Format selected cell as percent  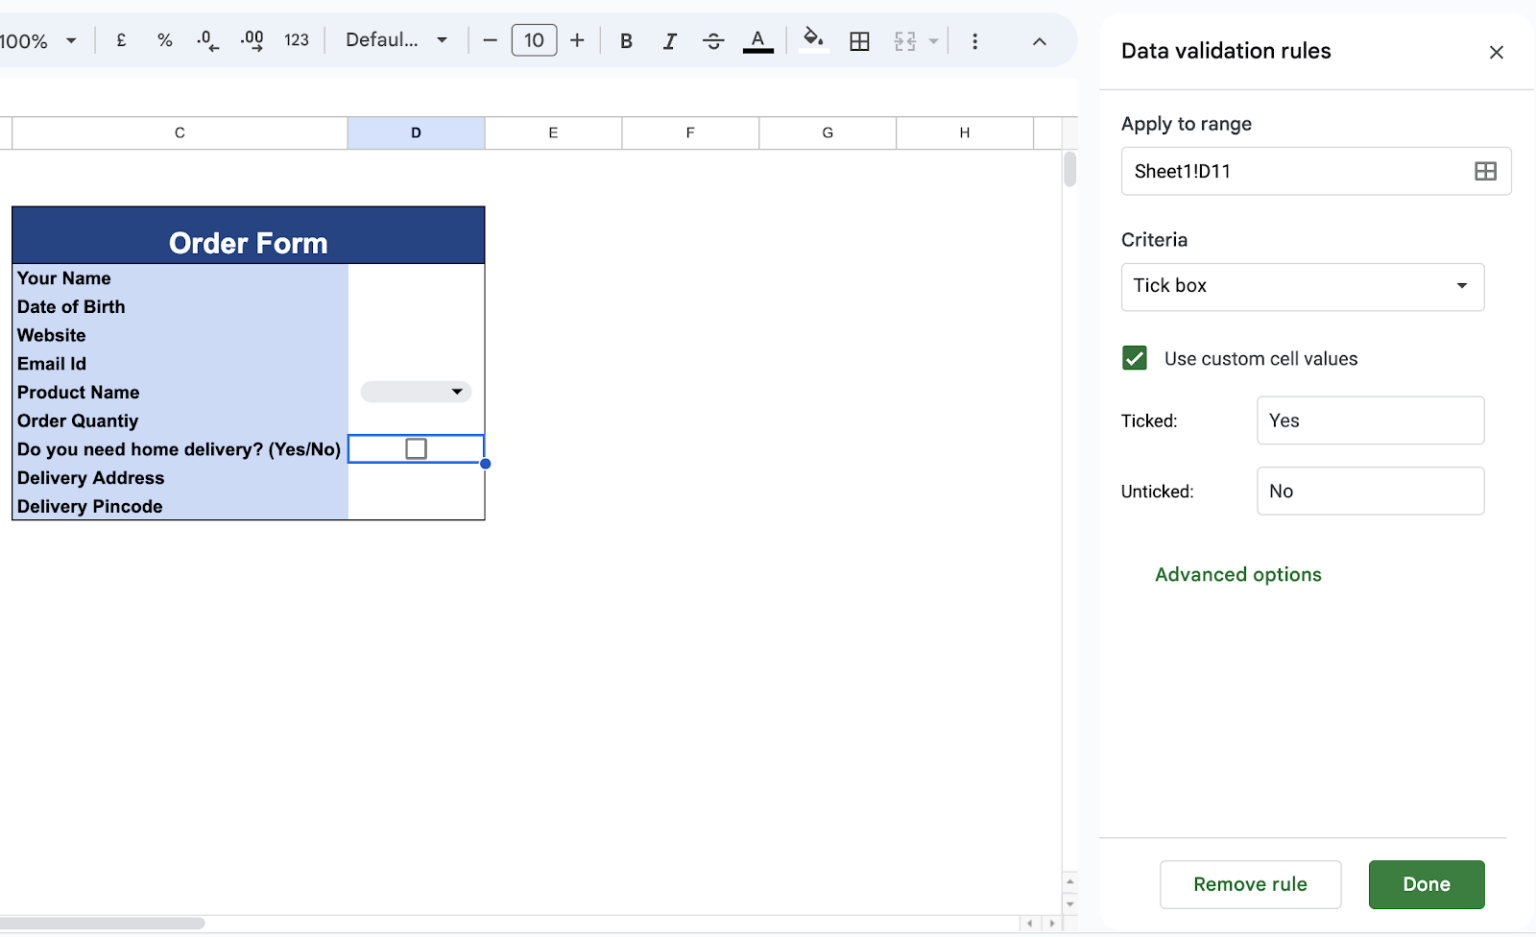(x=164, y=40)
